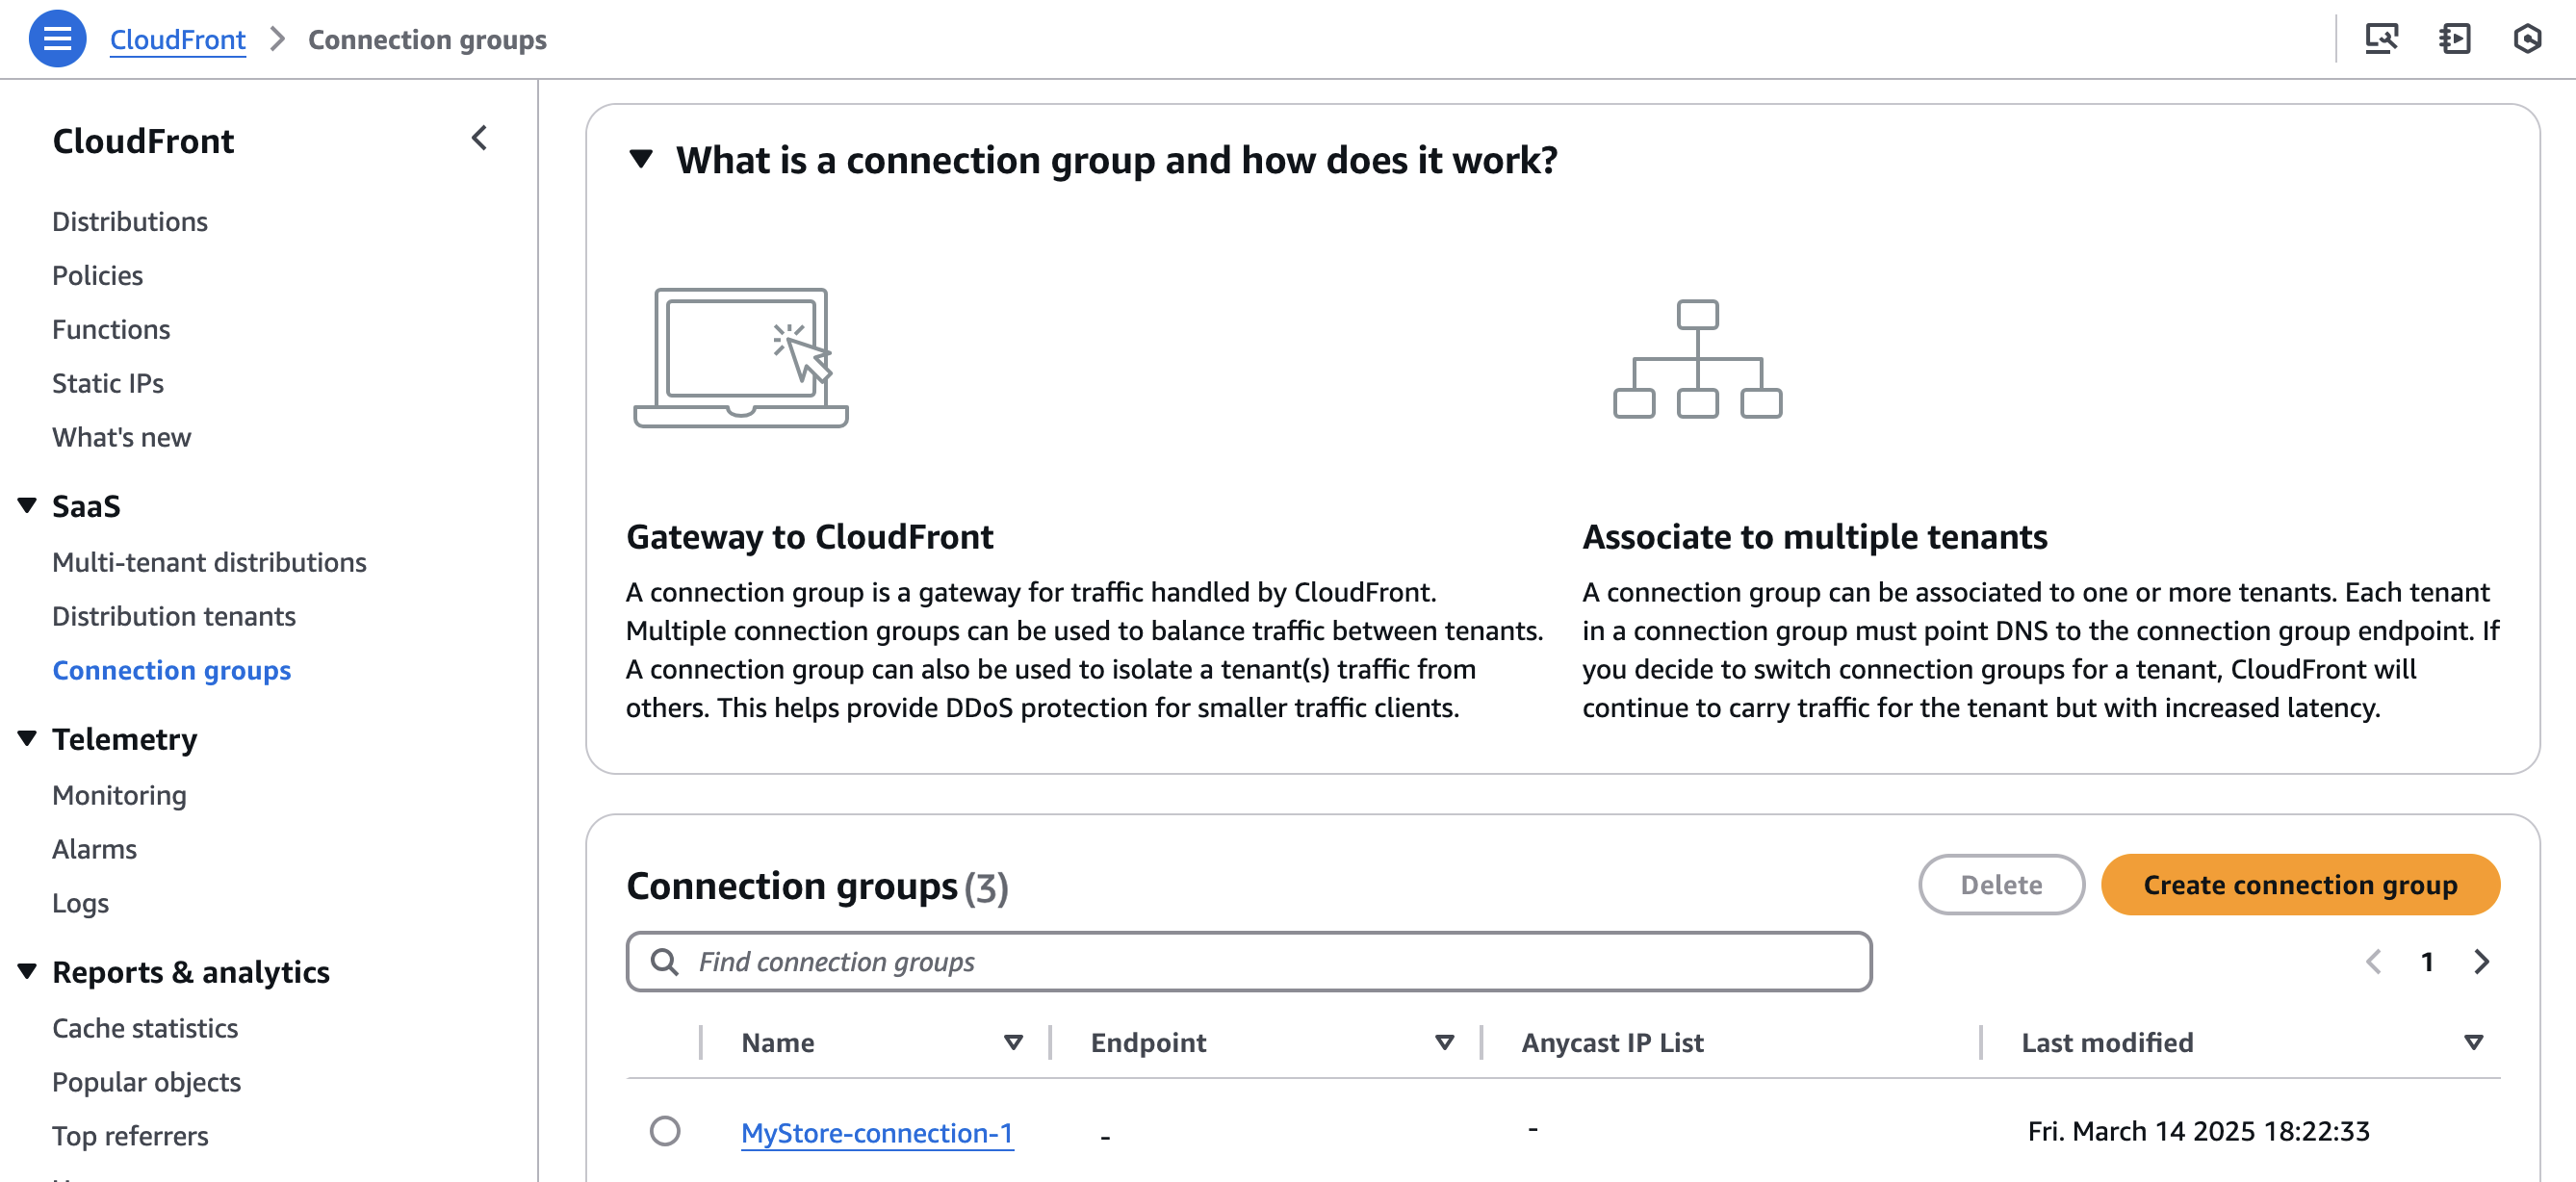Image resolution: width=2576 pixels, height=1182 pixels.
Task: Click the hexagon settings icon in header
Action: click(2527, 39)
